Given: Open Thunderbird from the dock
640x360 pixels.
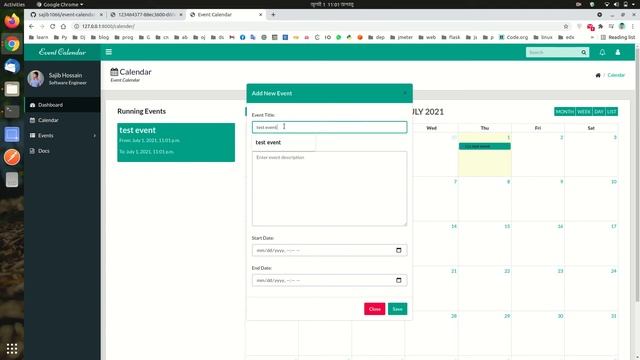Looking at the screenshot, I should coord(12,66).
